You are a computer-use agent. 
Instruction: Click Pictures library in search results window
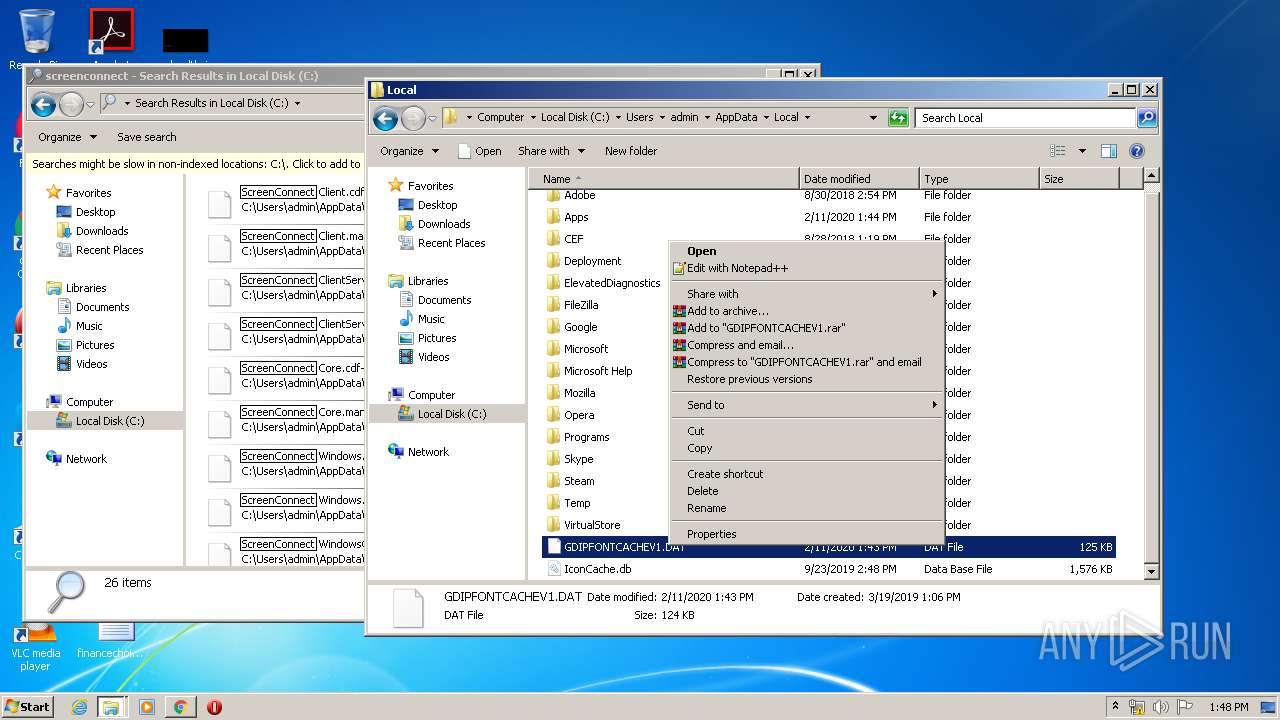pos(95,345)
